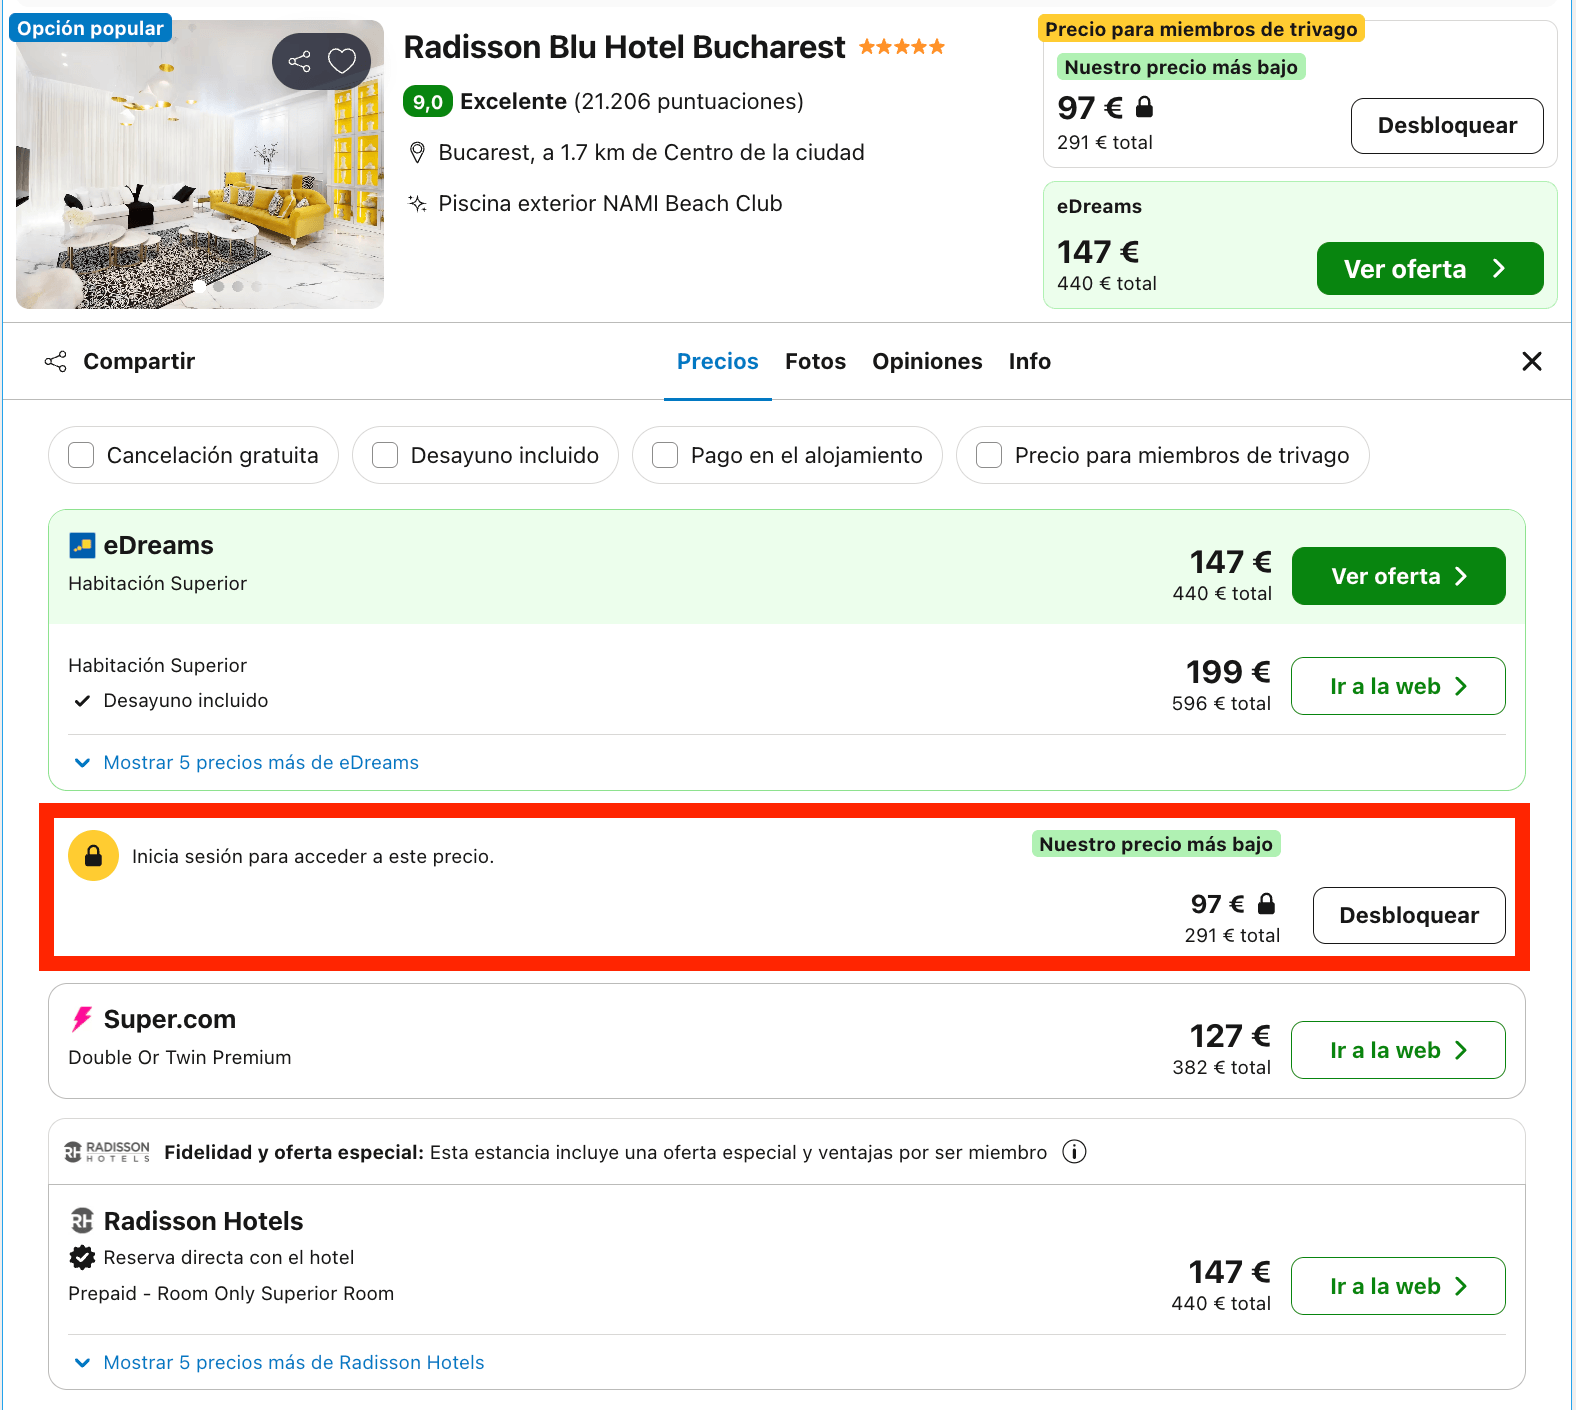1576x1410 pixels.
Task: Click the eDreams logo icon
Action: click(82, 545)
